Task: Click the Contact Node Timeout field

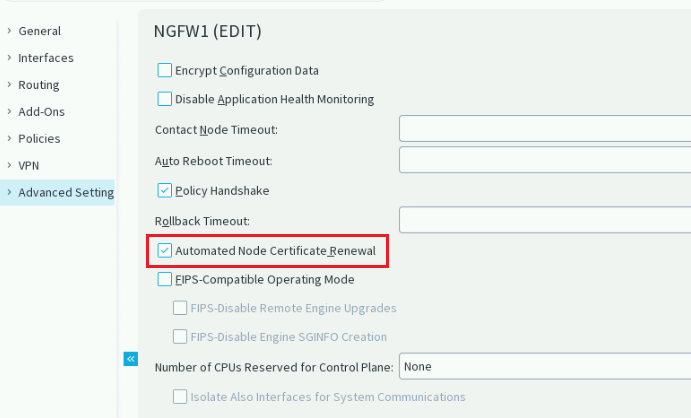Action: click(545, 129)
